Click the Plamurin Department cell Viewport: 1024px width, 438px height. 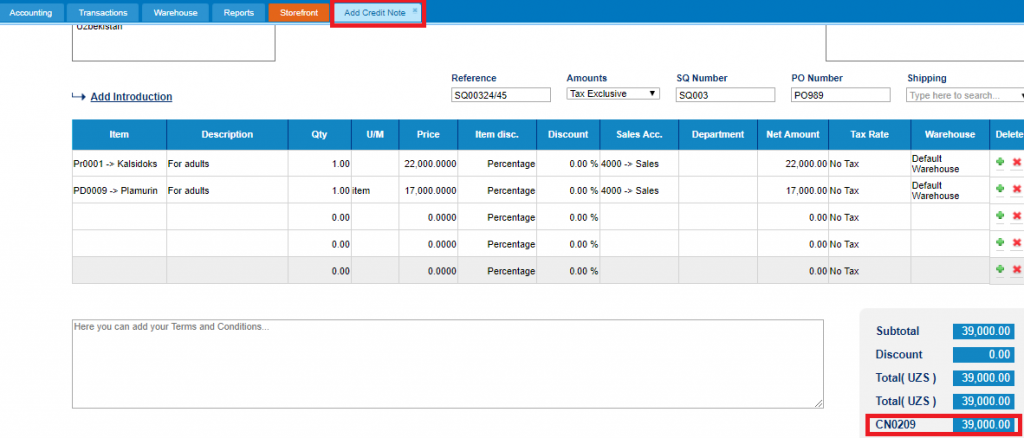pos(718,191)
